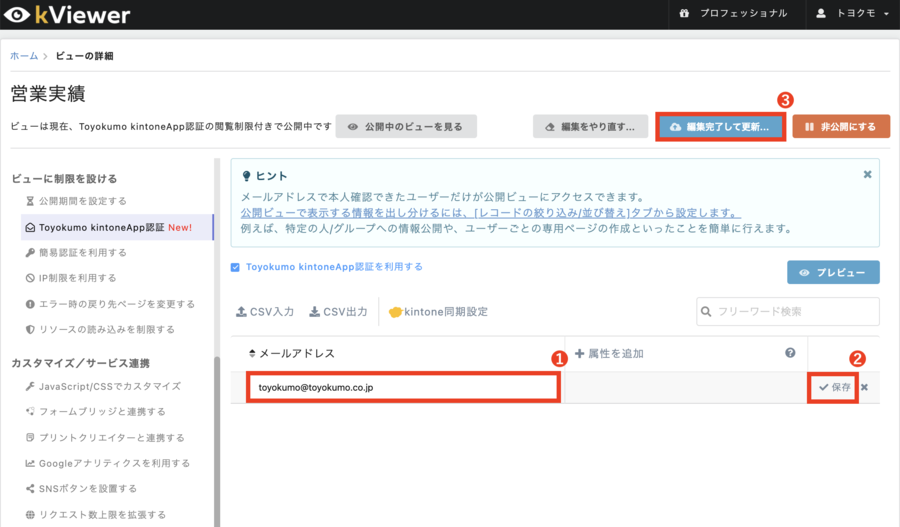Open the トヨクモ user dropdown

(853, 13)
